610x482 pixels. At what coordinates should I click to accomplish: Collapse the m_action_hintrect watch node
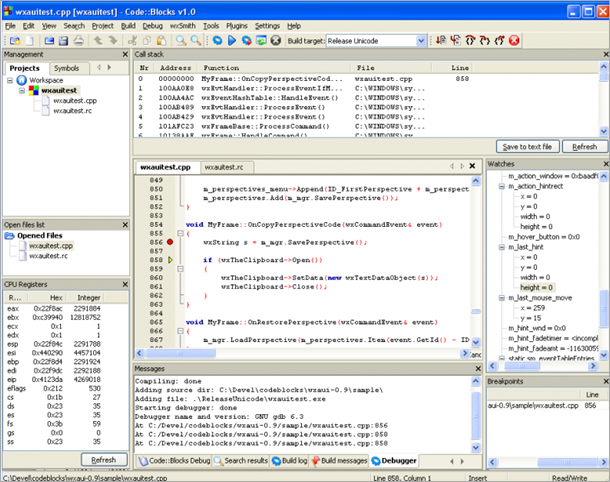502,186
